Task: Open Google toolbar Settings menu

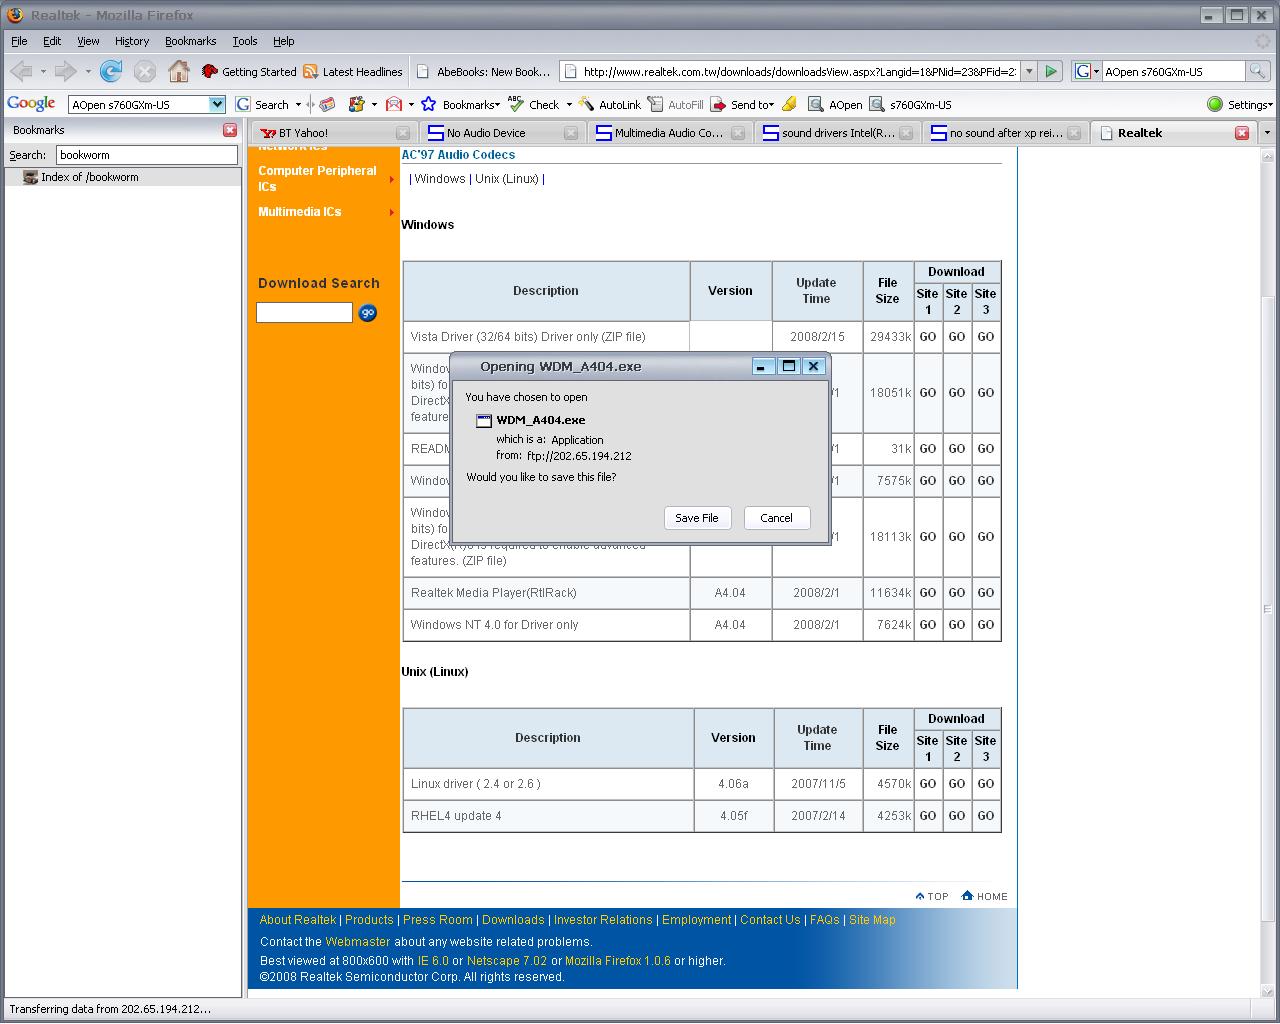Action: 1240,104
